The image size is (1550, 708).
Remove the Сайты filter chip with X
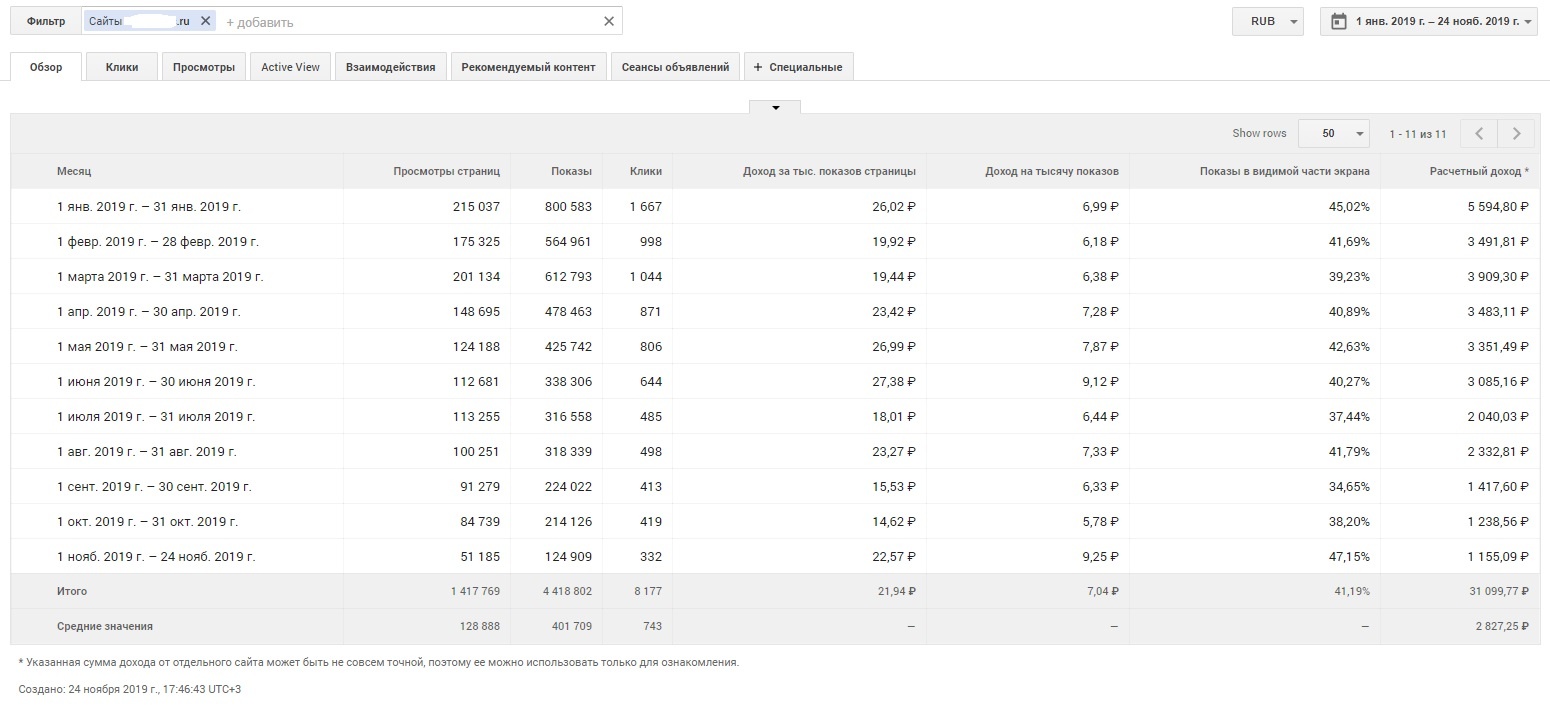pyautogui.click(x=205, y=21)
